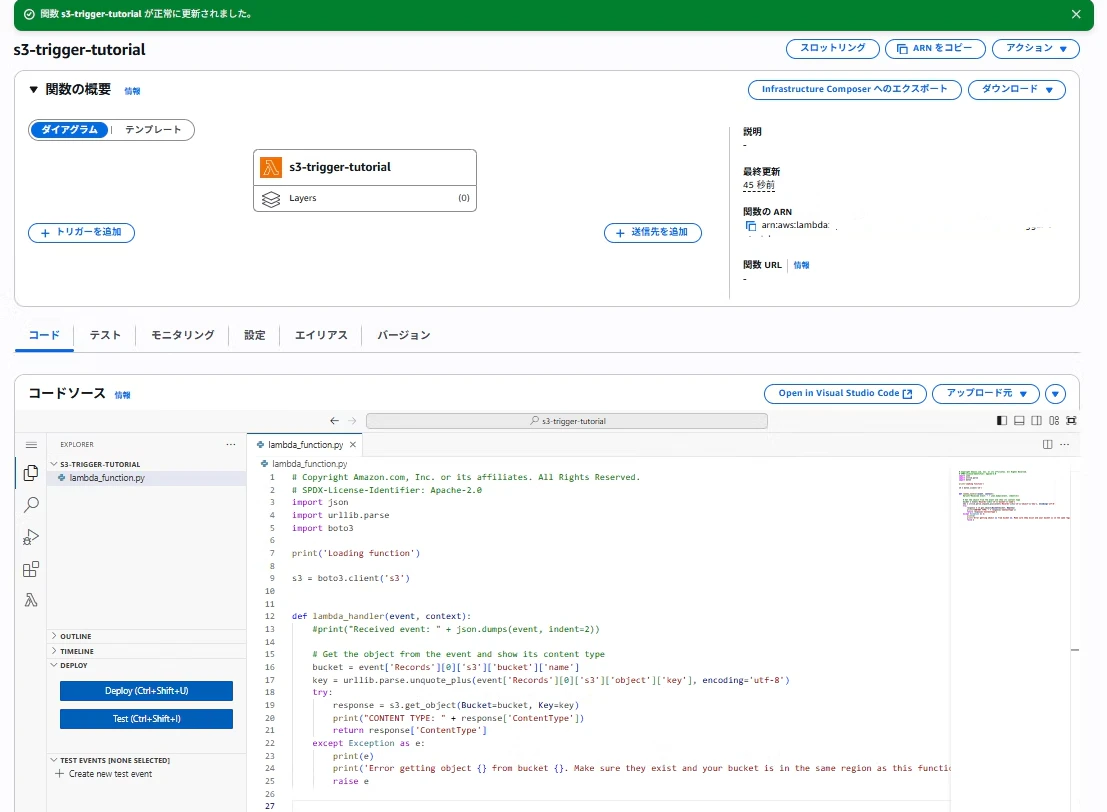
Task: Toggle secondary sidebar layout icon
Action: (x=1036, y=421)
